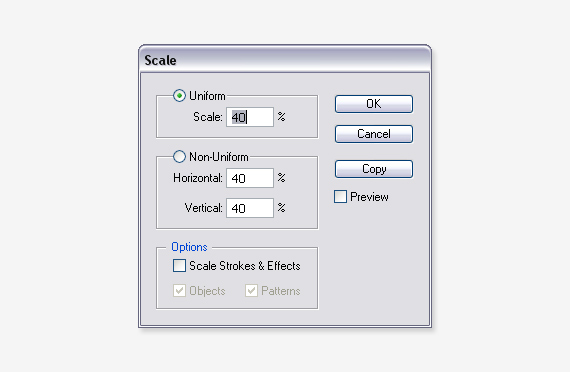The image size is (570, 372).
Task: Toggle the Patterns checkbox
Action: [251, 291]
